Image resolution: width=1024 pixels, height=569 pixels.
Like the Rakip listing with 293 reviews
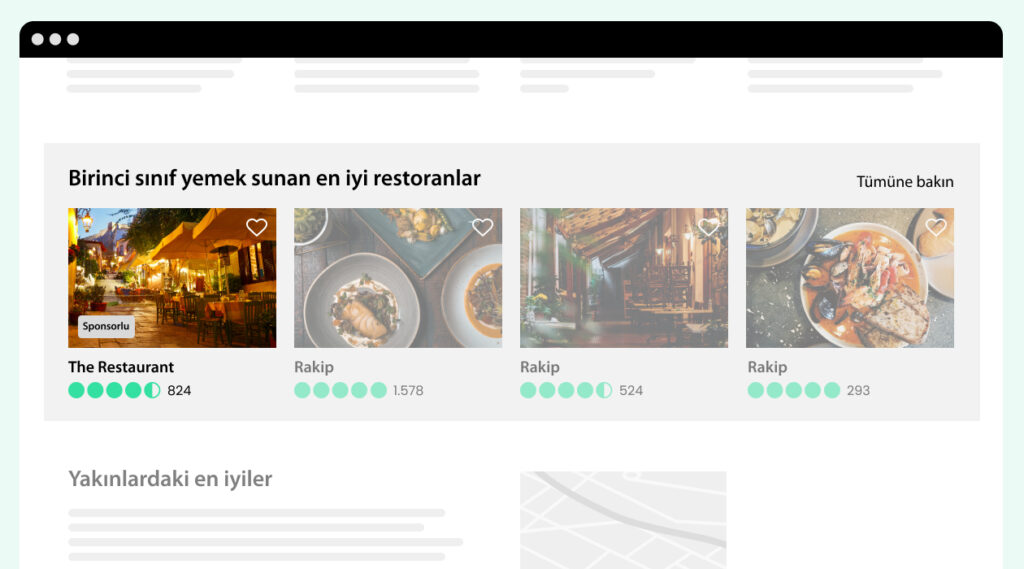click(x=936, y=227)
